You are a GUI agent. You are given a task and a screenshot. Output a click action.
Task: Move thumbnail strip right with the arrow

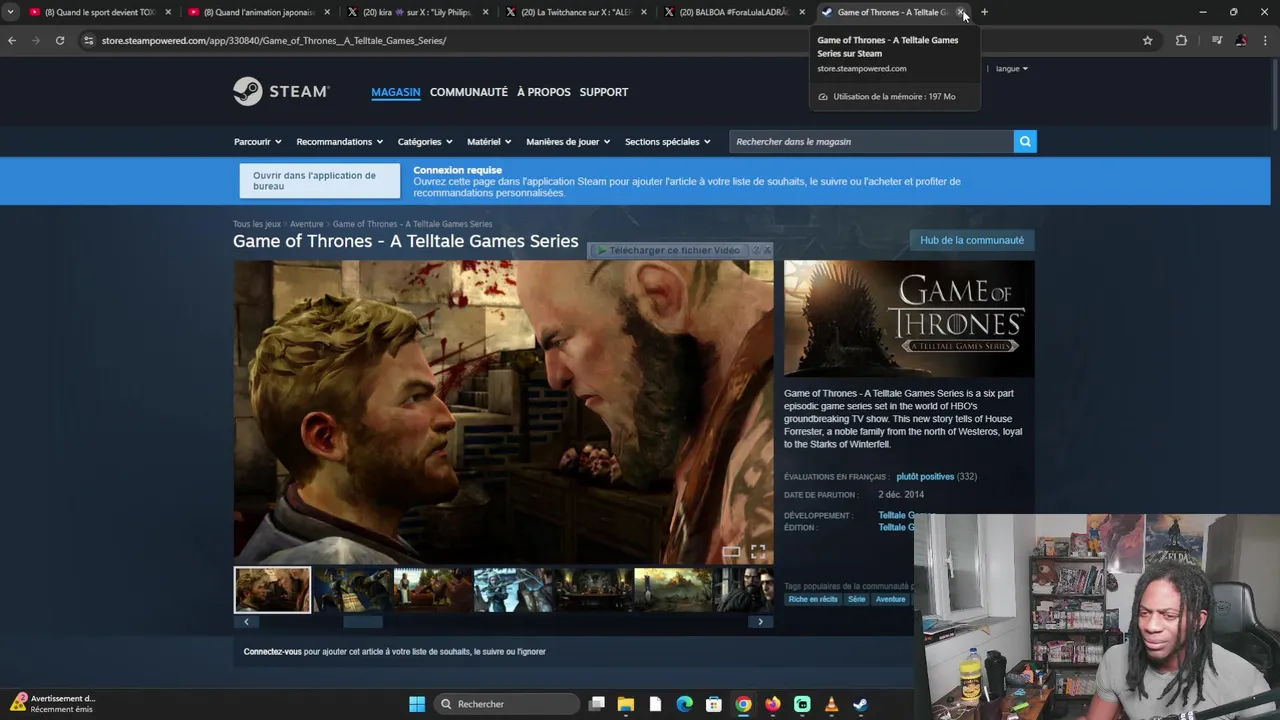760,622
